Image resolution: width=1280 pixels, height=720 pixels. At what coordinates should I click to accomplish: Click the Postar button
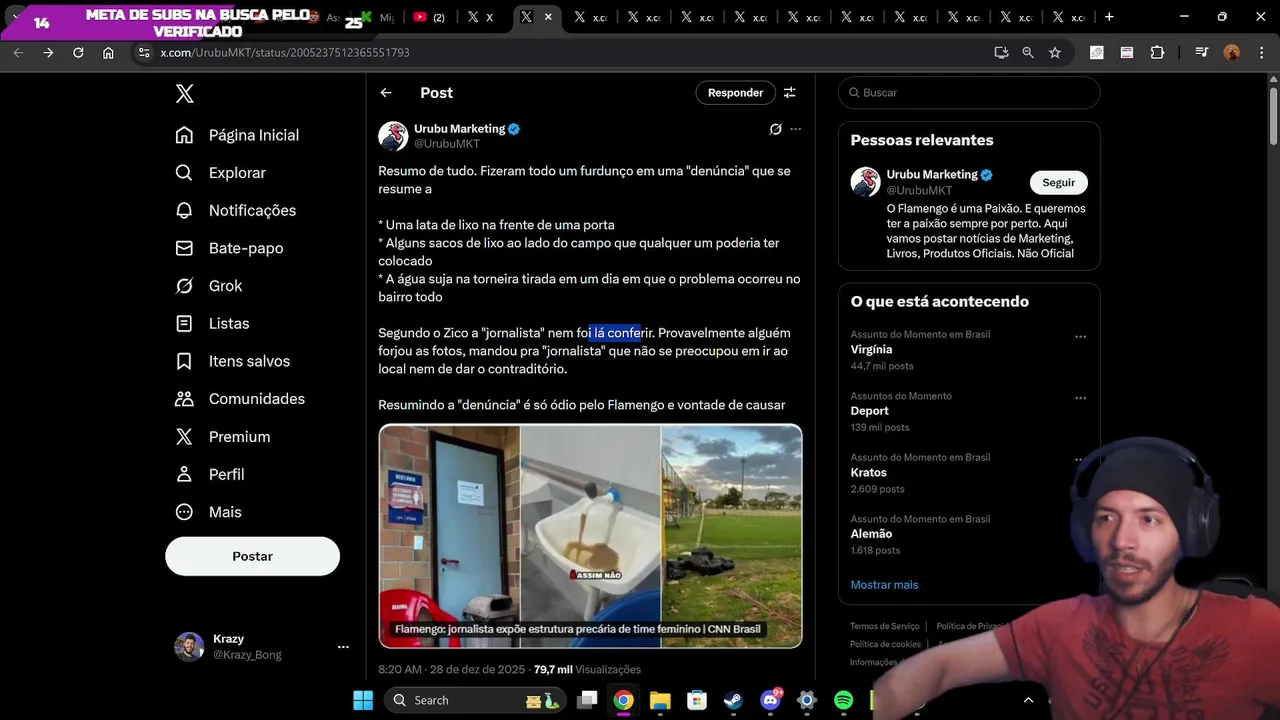tap(252, 556)
